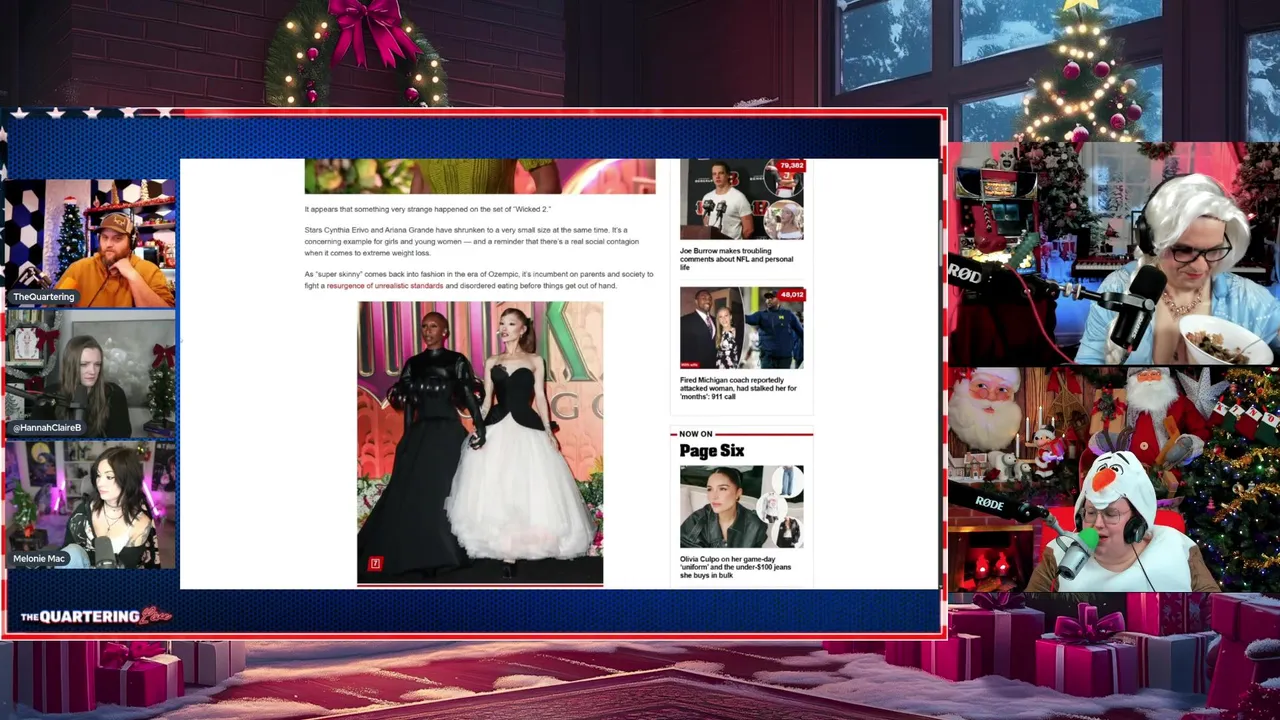The image size is (1280, 720).
Task: Click the text 'It appears that something very strange'
Action: [x=427, y=210]
